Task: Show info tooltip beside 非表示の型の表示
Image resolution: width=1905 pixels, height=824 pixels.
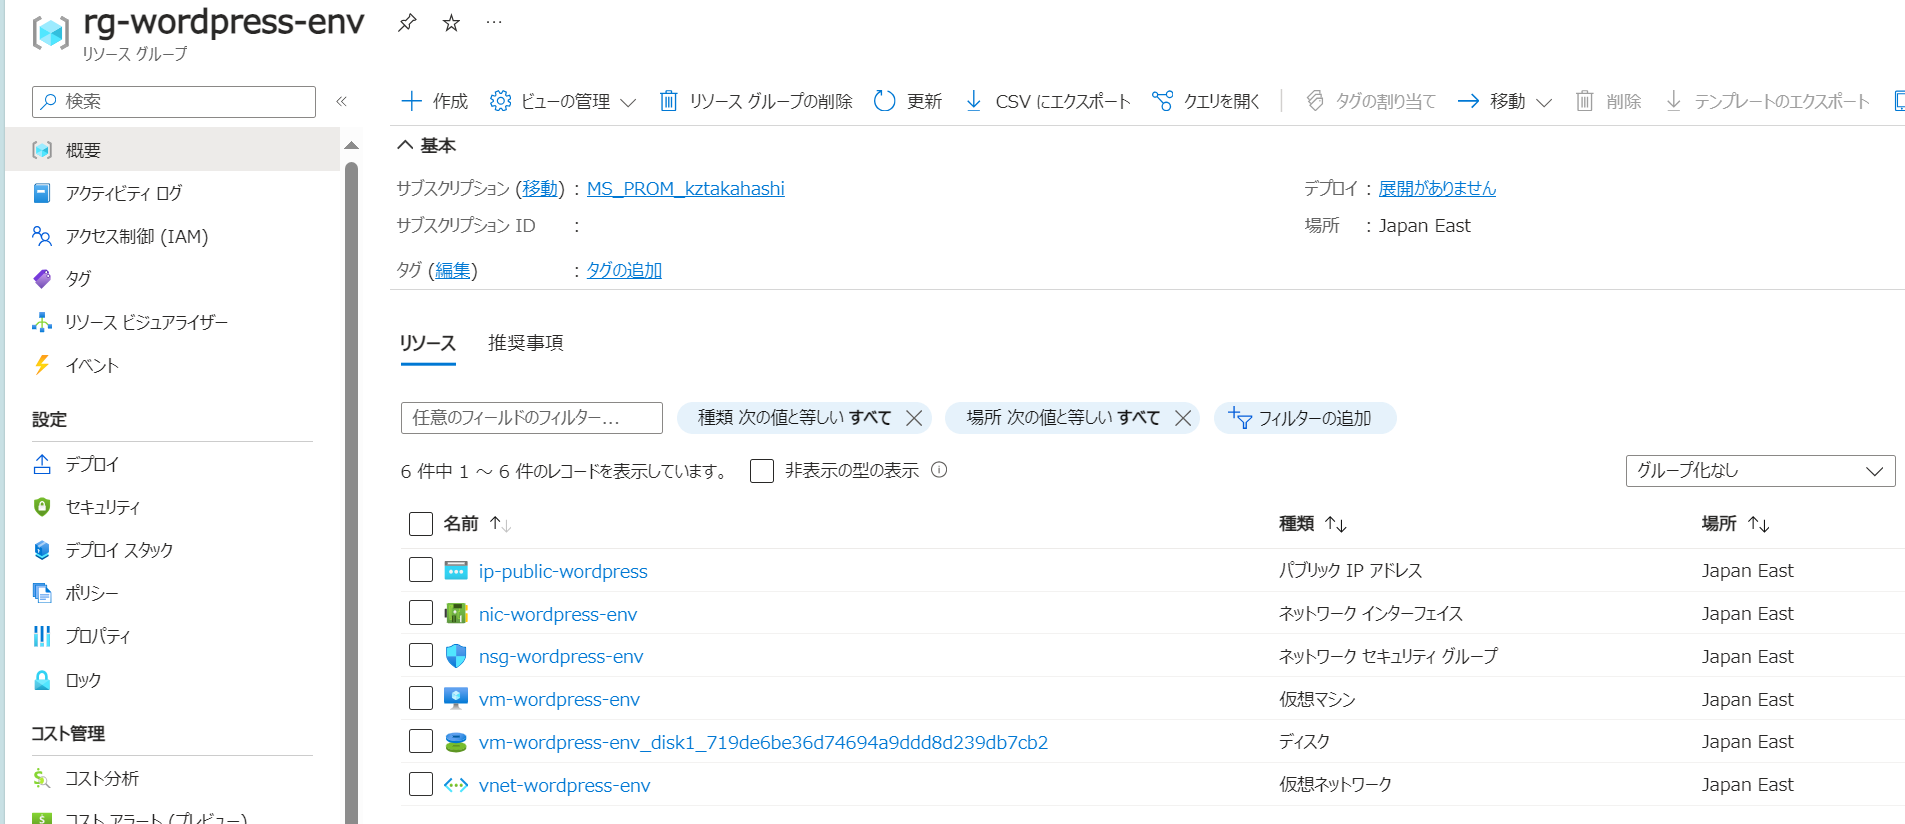Action: (x=939, y=470)
